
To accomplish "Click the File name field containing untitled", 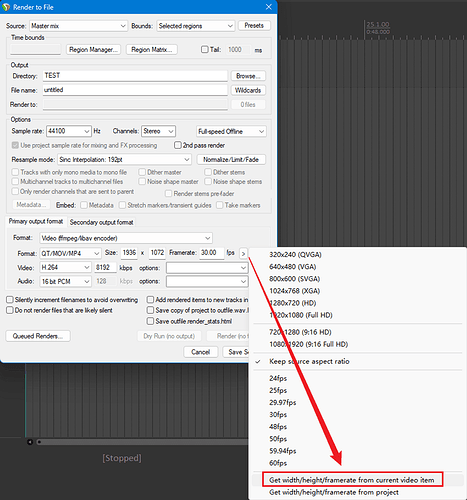I will point(135,90).
